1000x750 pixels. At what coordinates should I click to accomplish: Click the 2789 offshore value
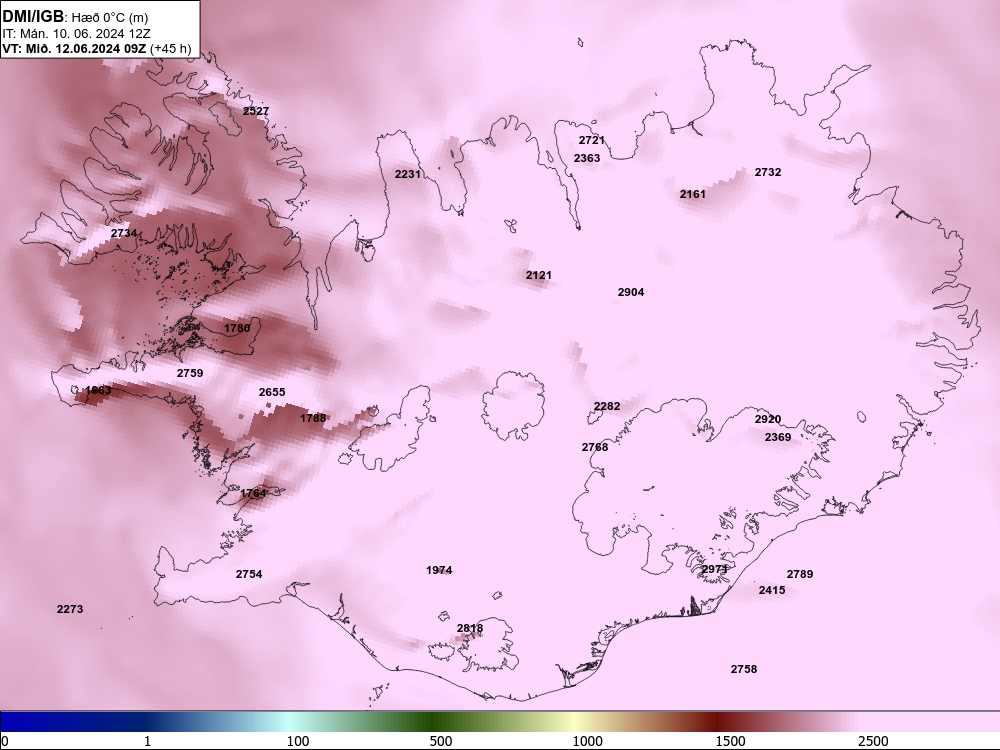(800, 574)
